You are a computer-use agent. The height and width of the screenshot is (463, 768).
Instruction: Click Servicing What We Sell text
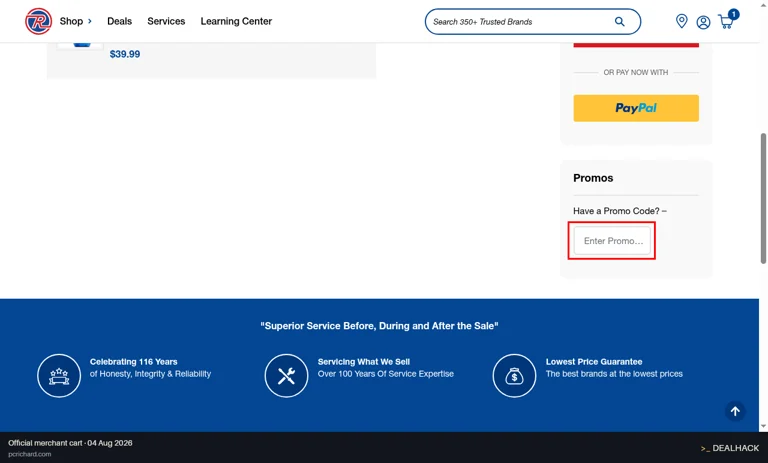(364, 362)
